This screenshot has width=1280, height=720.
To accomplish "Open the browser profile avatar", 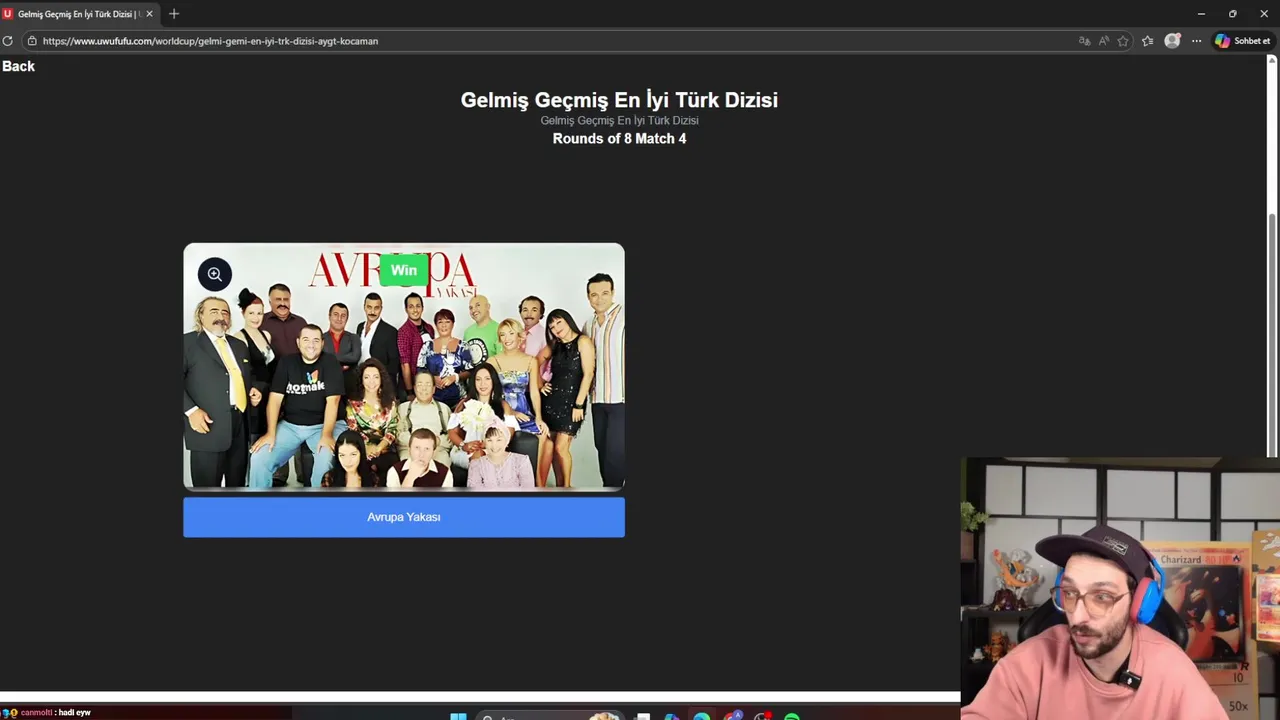I will pyautogui.click(x=1172, y=41).
